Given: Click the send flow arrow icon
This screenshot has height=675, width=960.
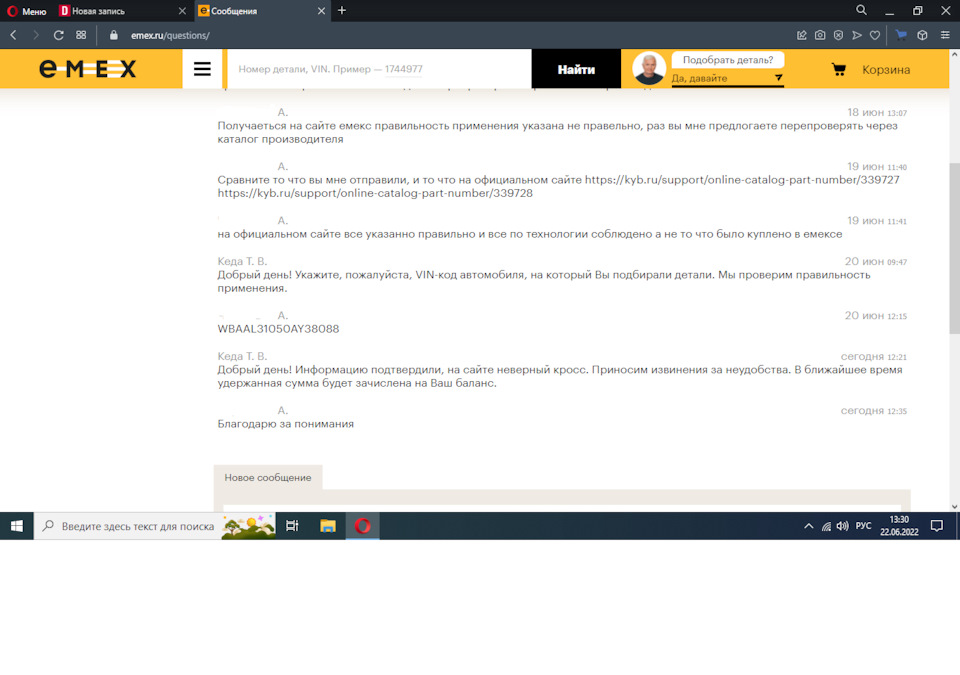Looking at the screenshot, I should point(857,36).
